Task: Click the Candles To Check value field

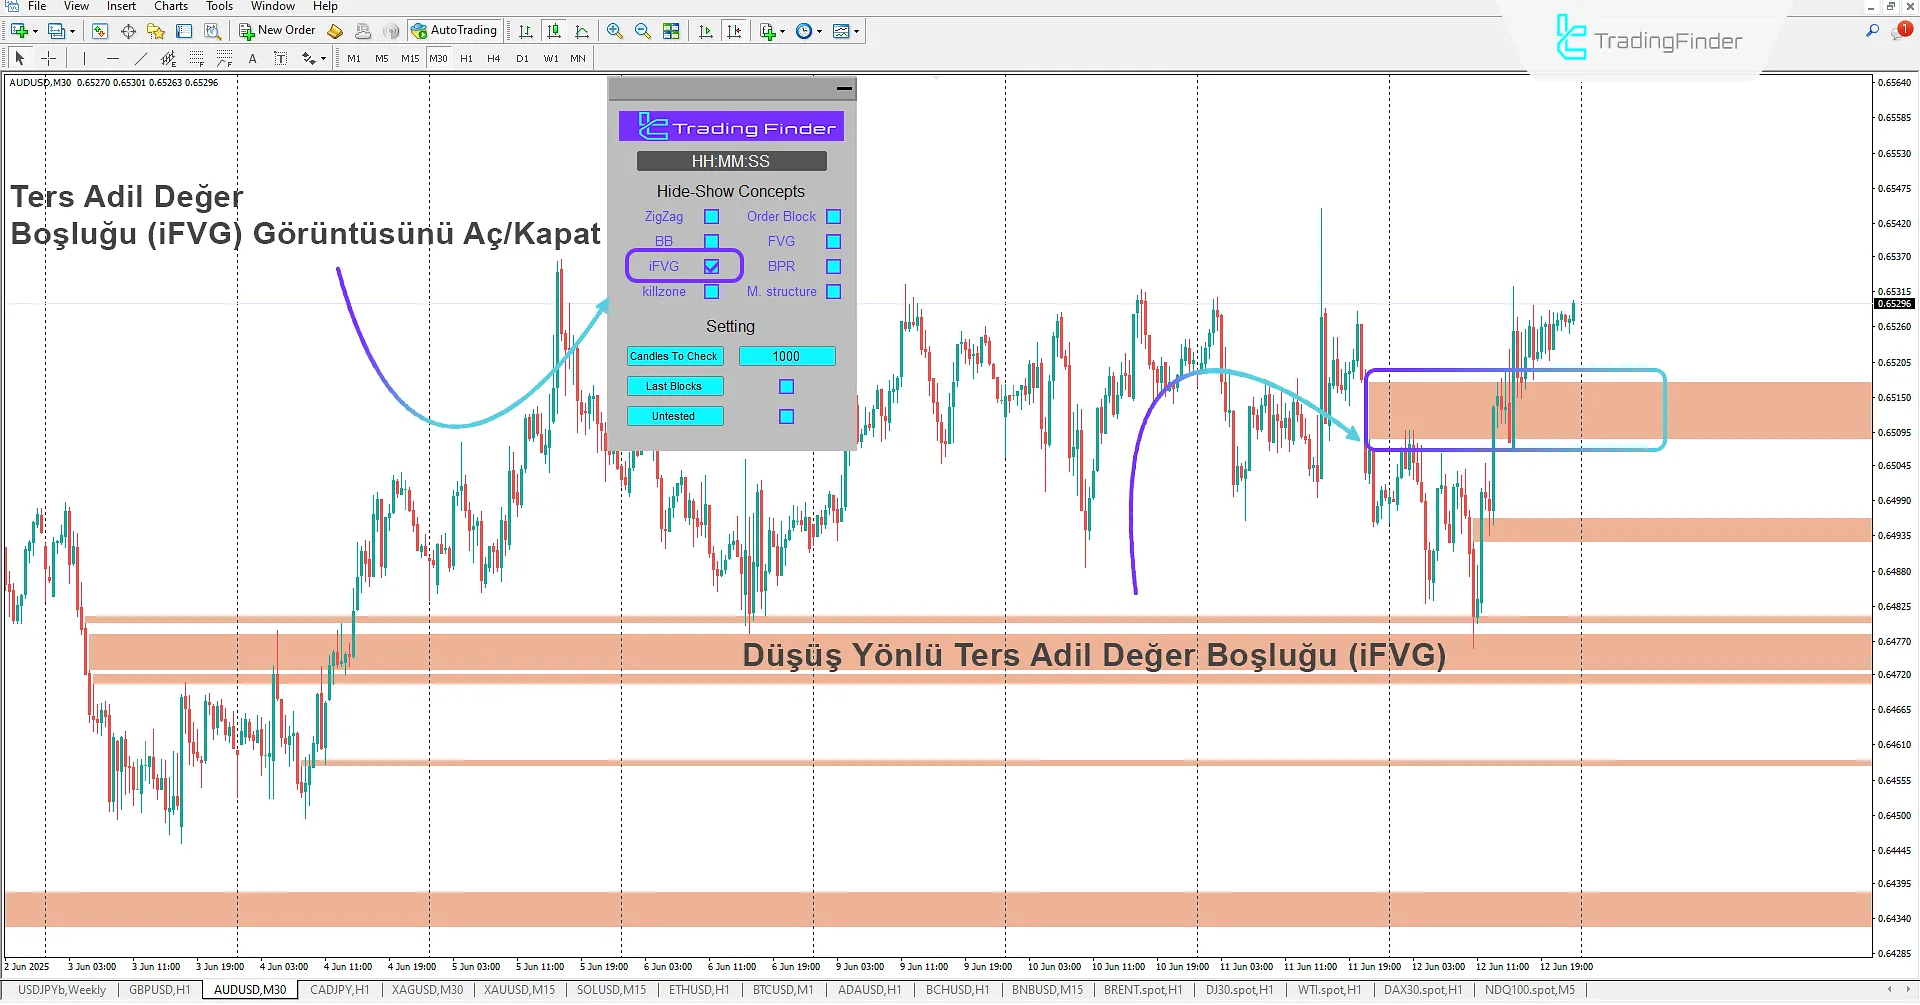Action: [786, 357]
